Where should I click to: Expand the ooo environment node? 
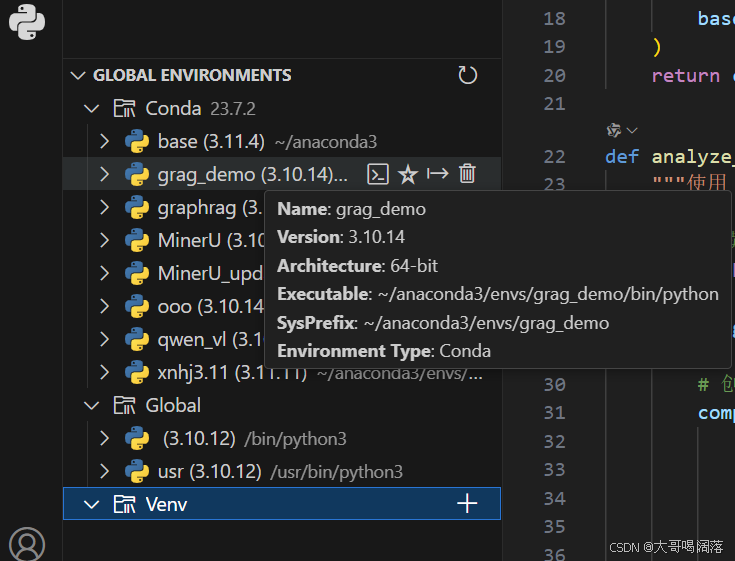coord(105,307)
